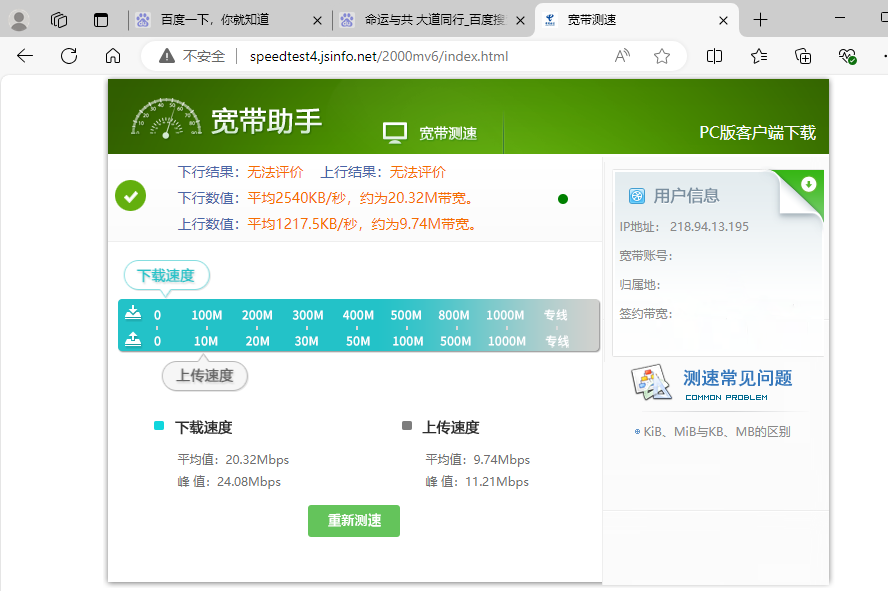
Task: Open the workspaces icon in title bar
Action: (59, 20)
